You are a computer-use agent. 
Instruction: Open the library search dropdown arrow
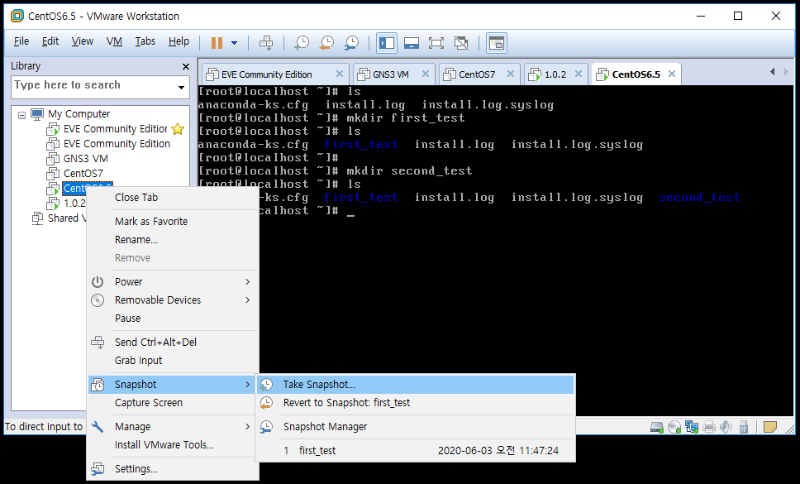(x=181, y=87)
